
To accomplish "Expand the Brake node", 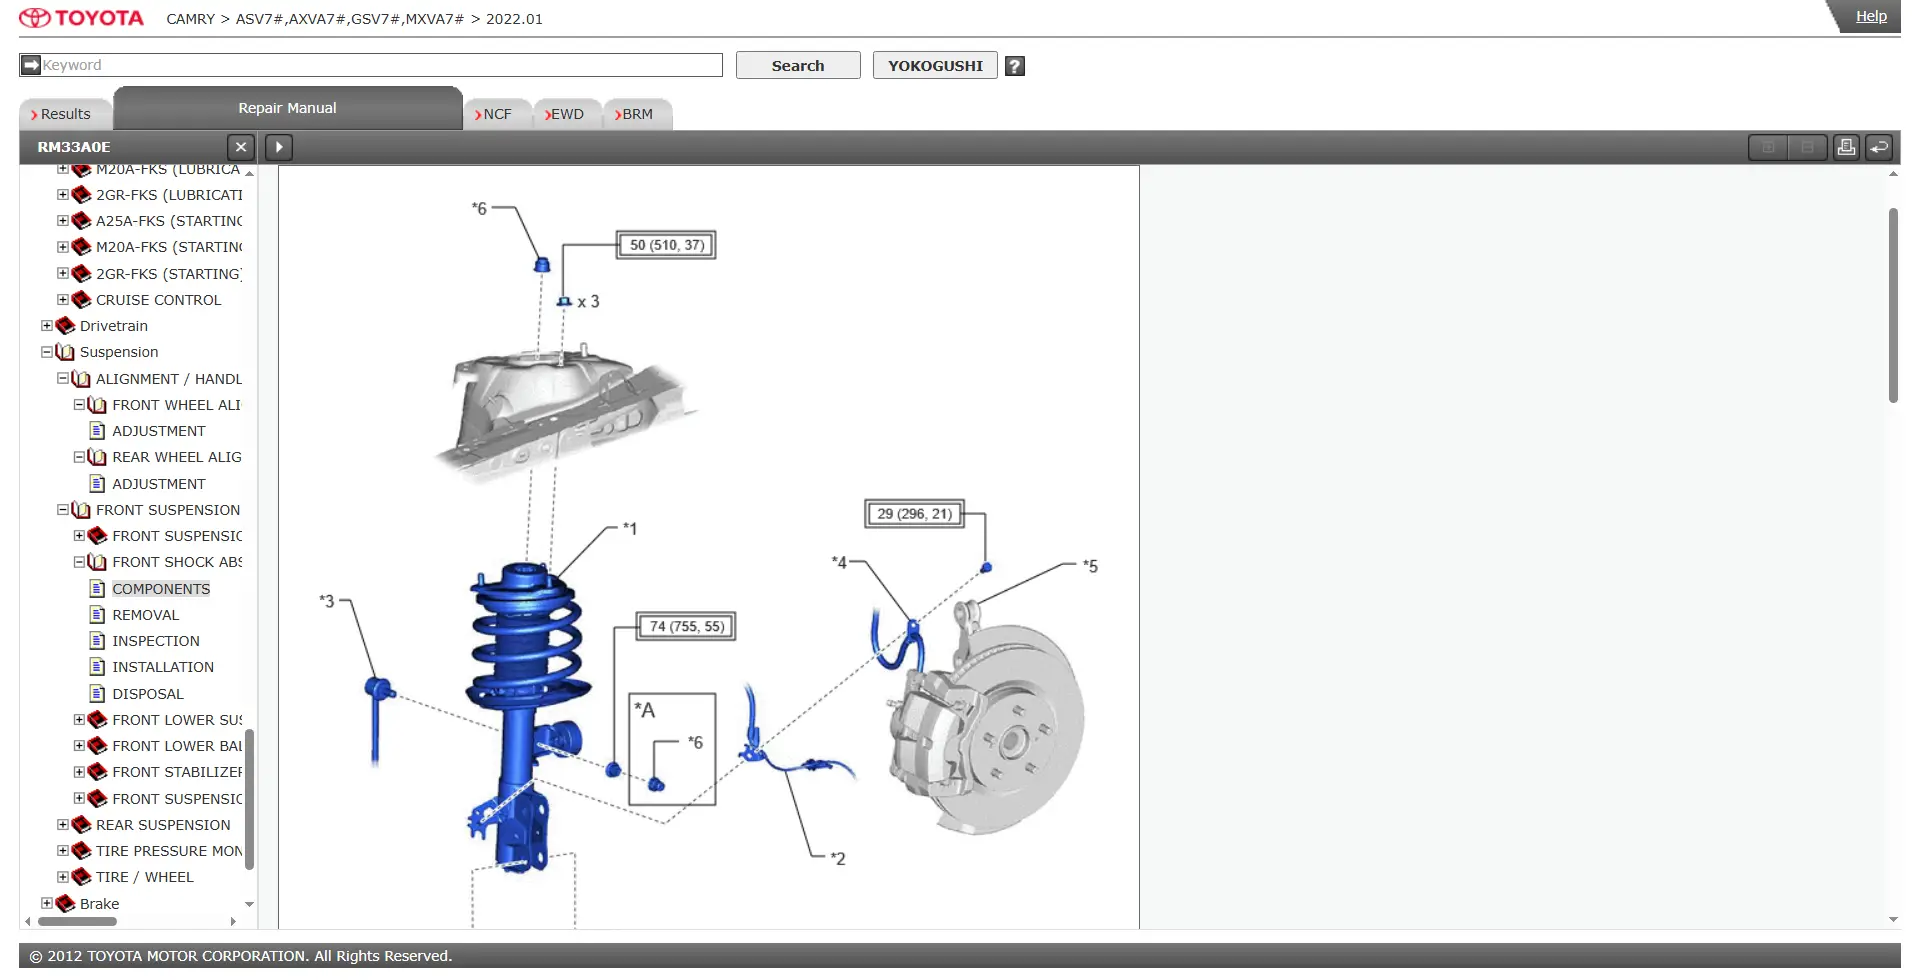I will 46,904.
